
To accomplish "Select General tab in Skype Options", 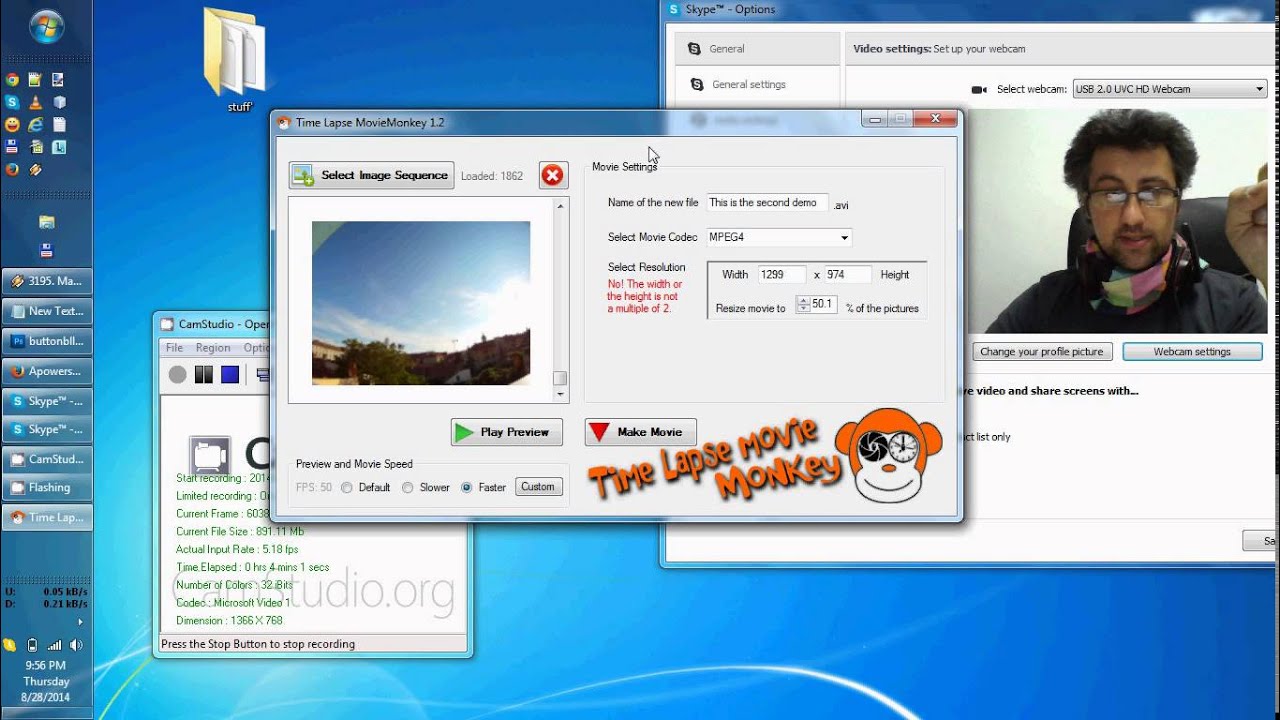I will point(756,49).
